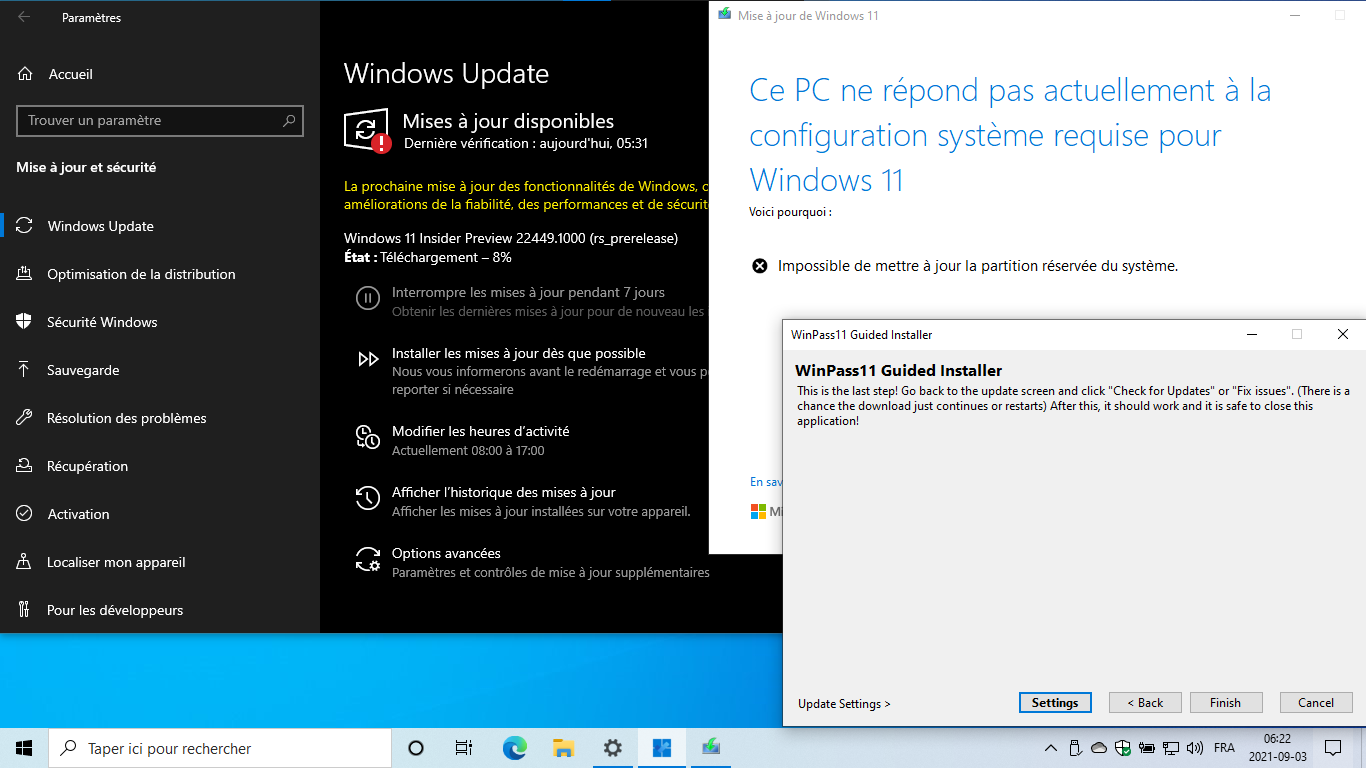
Task: Click the Pour les développeurs icon
Action: point(25,610)
